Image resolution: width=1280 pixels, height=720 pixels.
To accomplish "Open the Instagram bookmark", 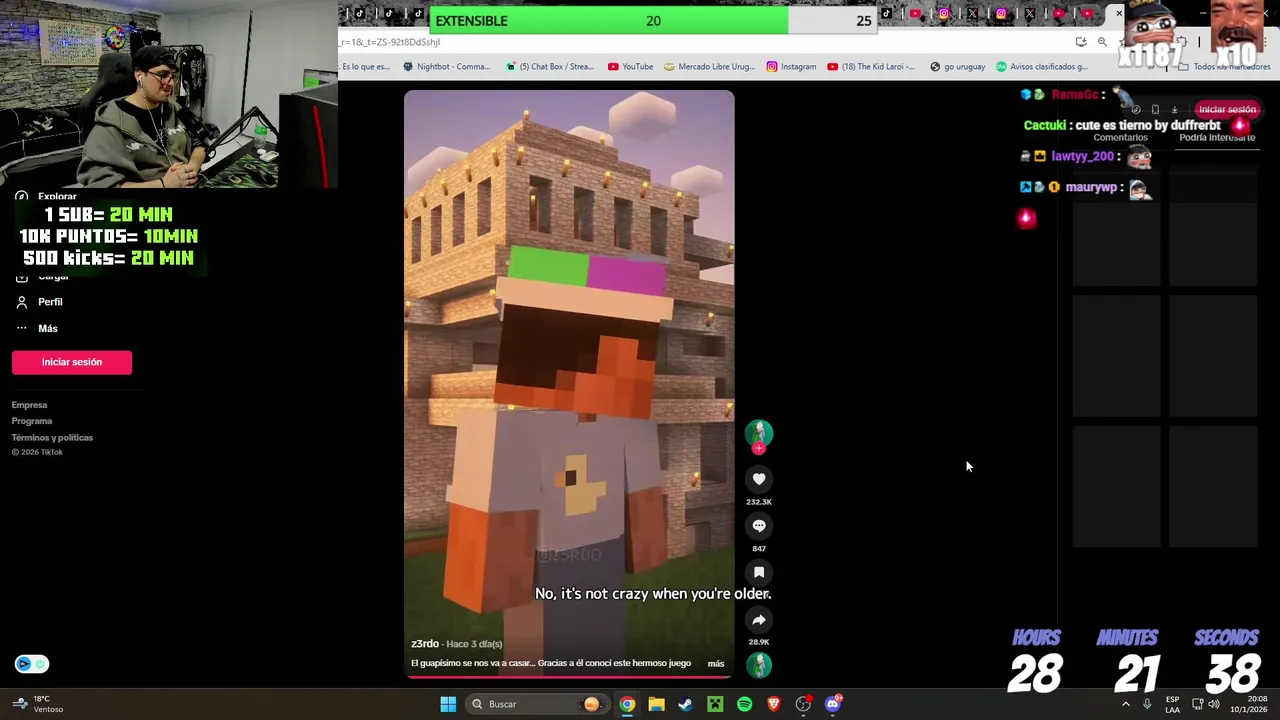I will pos(791,67).
